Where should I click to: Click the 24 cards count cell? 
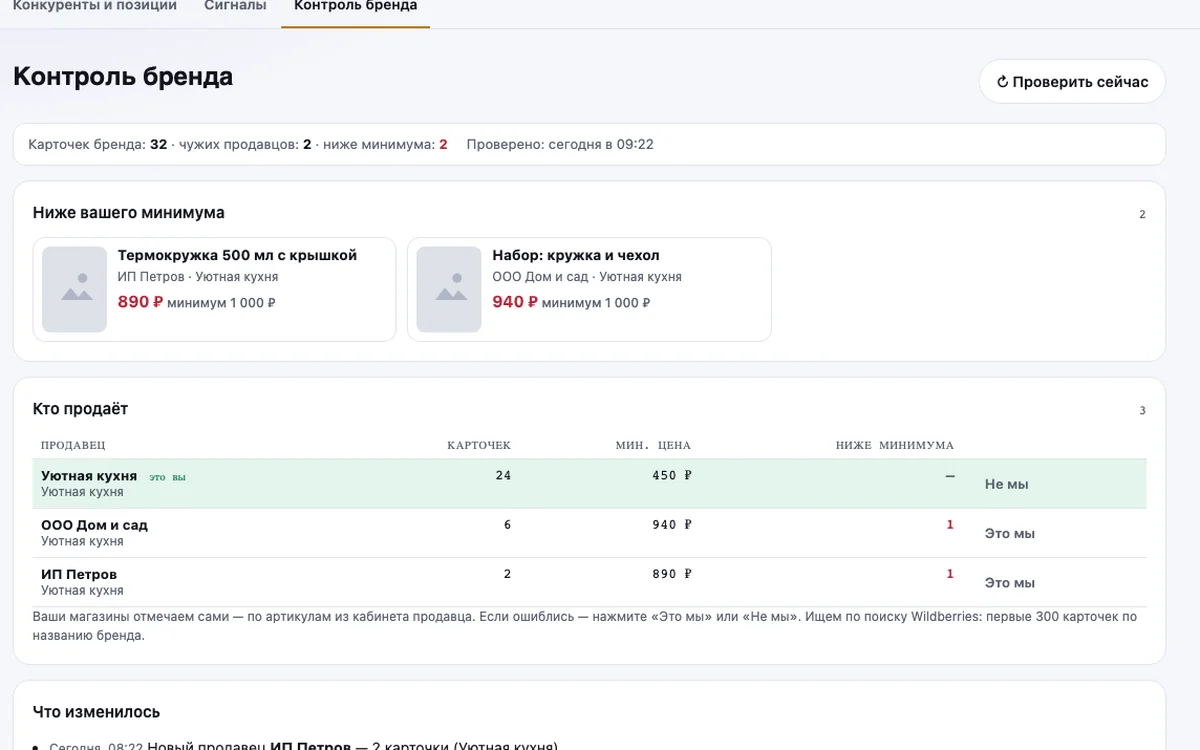pyautogui.click(x=503, y=476)
